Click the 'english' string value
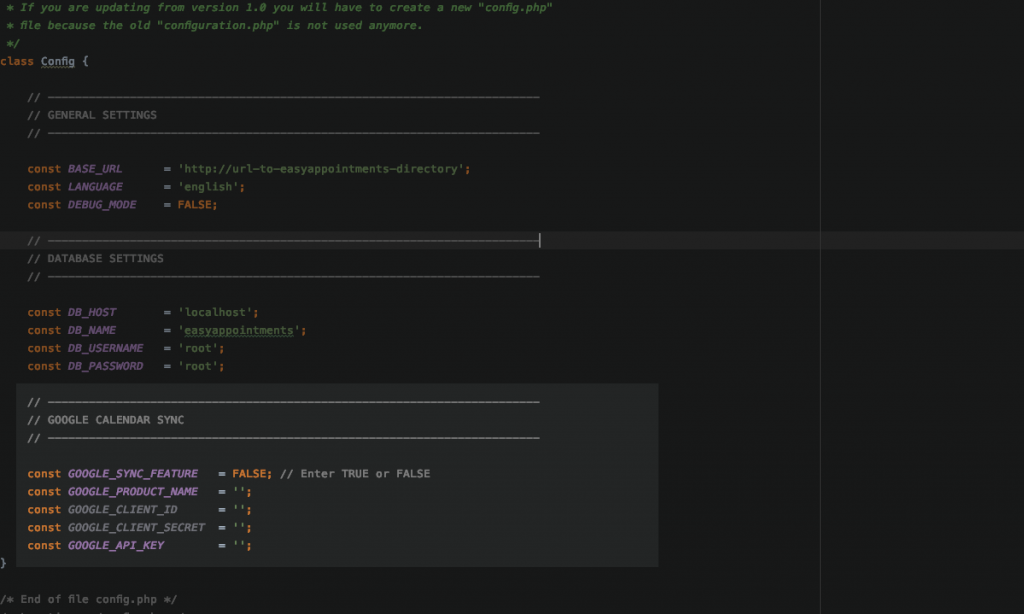 pos(208,187)
